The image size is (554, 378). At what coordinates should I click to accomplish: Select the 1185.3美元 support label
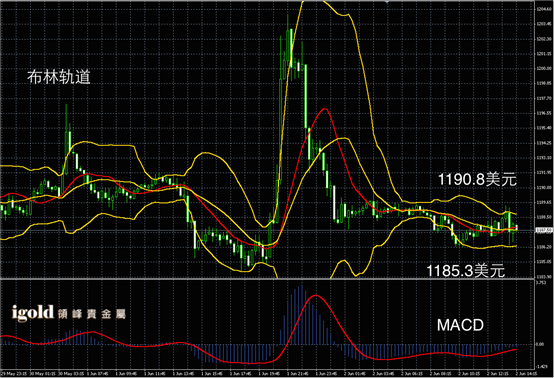click(466, 271)
